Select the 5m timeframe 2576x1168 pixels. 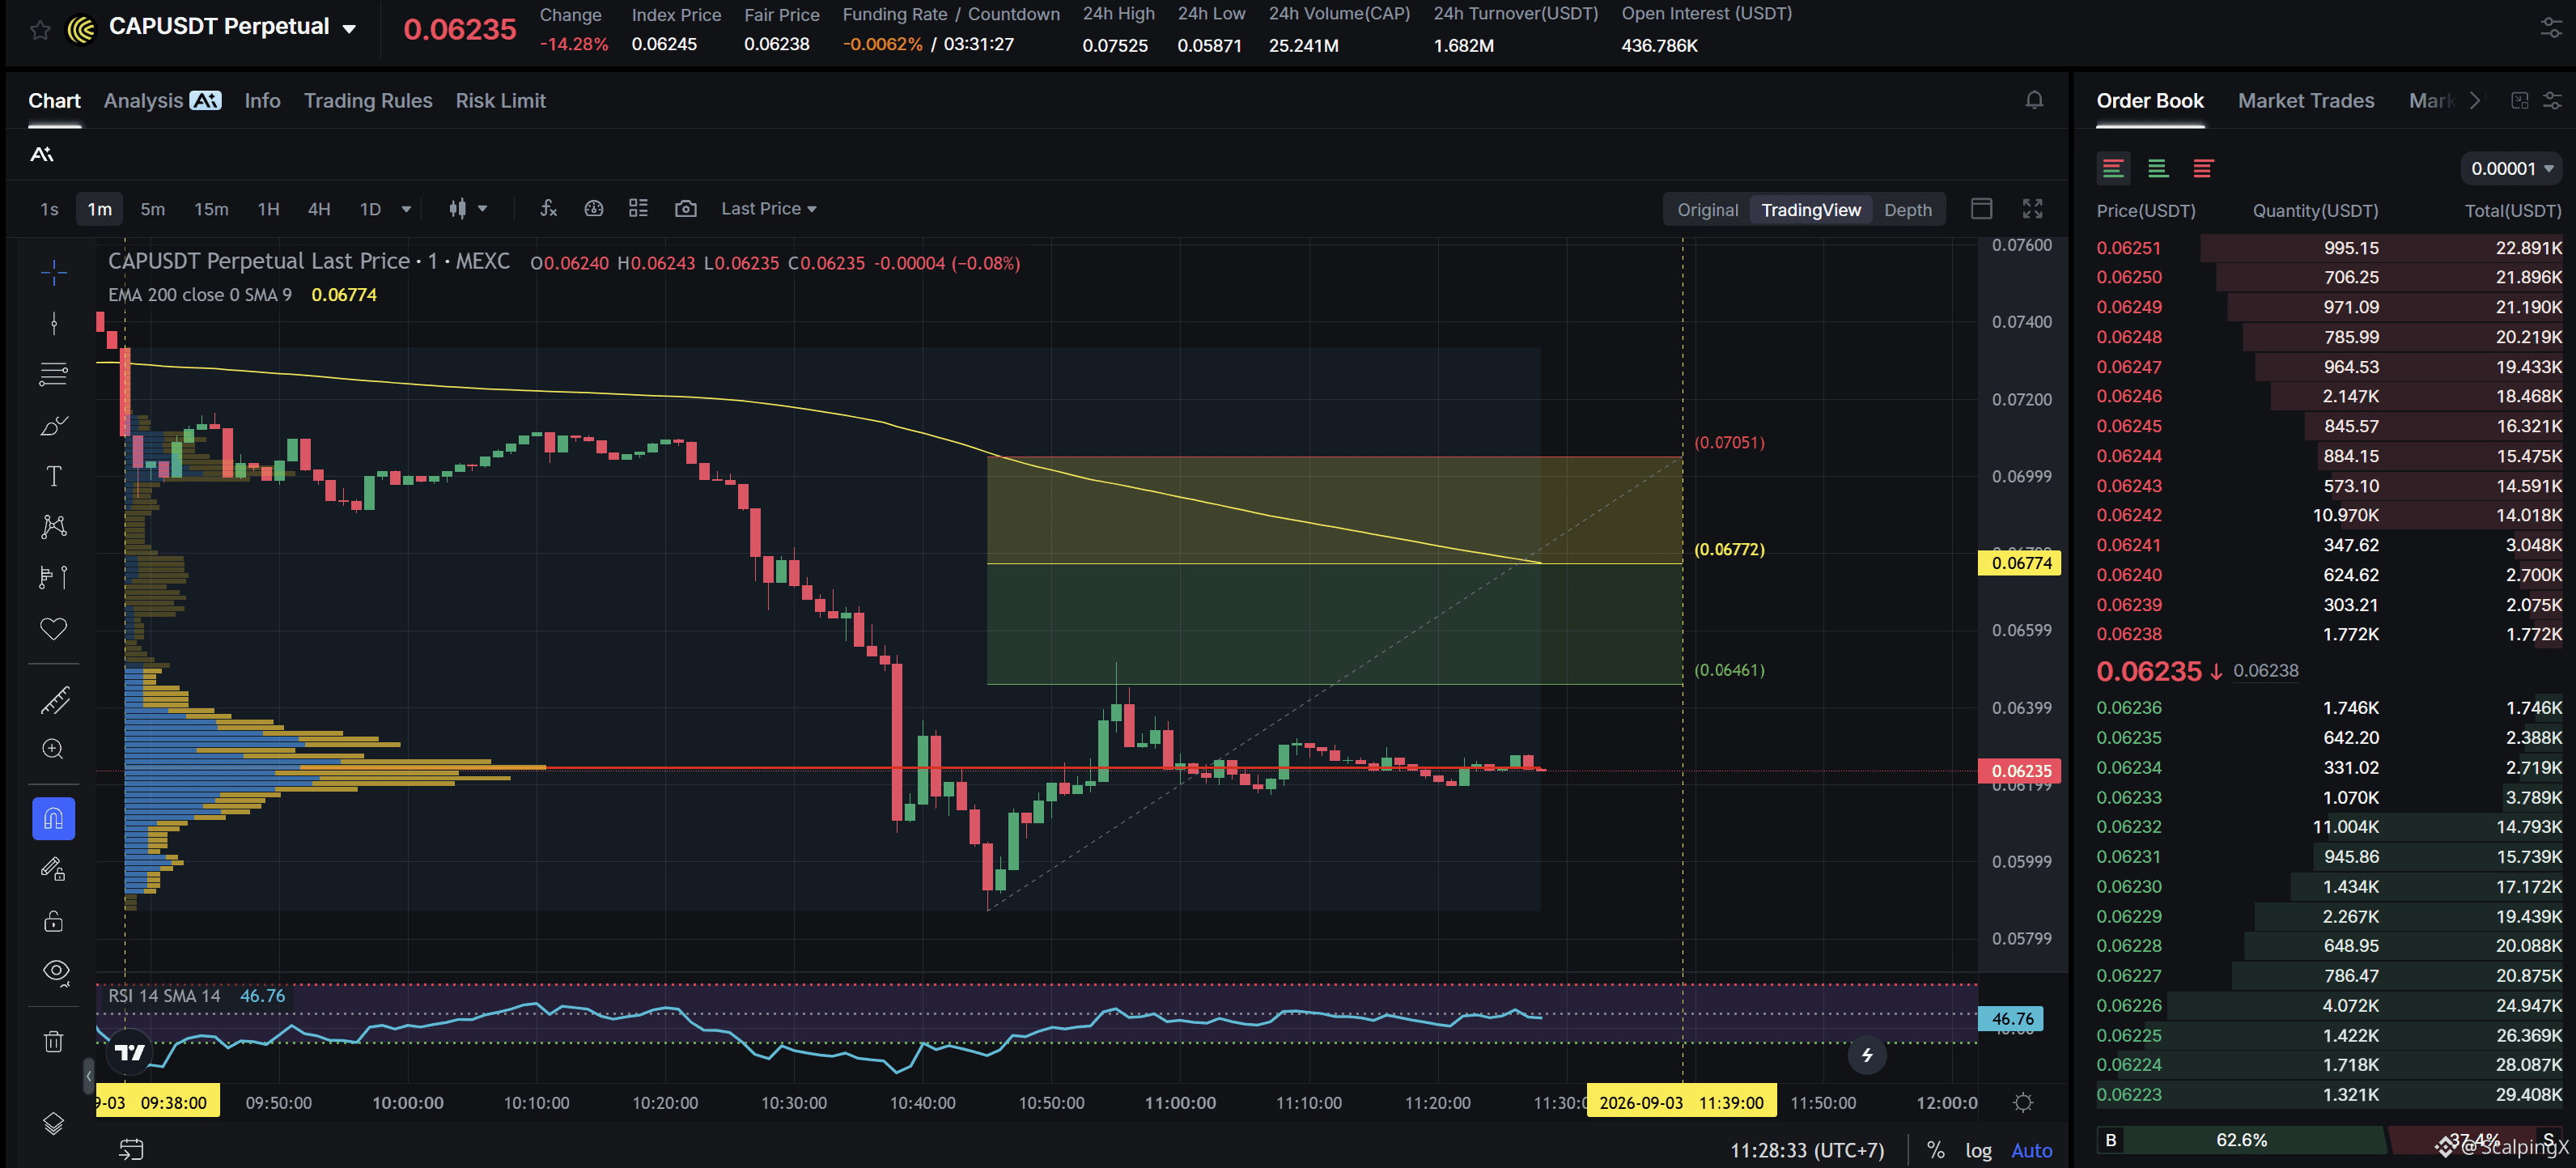(x=152, y=209)
